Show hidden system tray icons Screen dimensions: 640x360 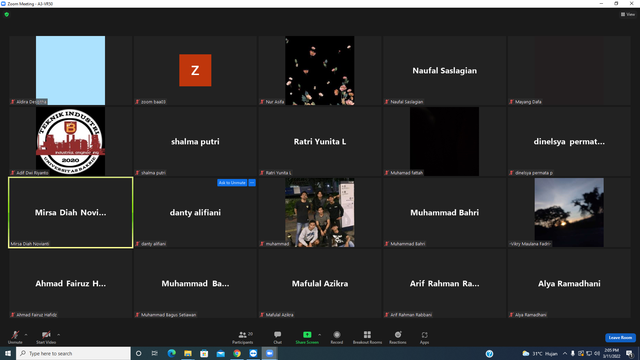tap(565, 353)
